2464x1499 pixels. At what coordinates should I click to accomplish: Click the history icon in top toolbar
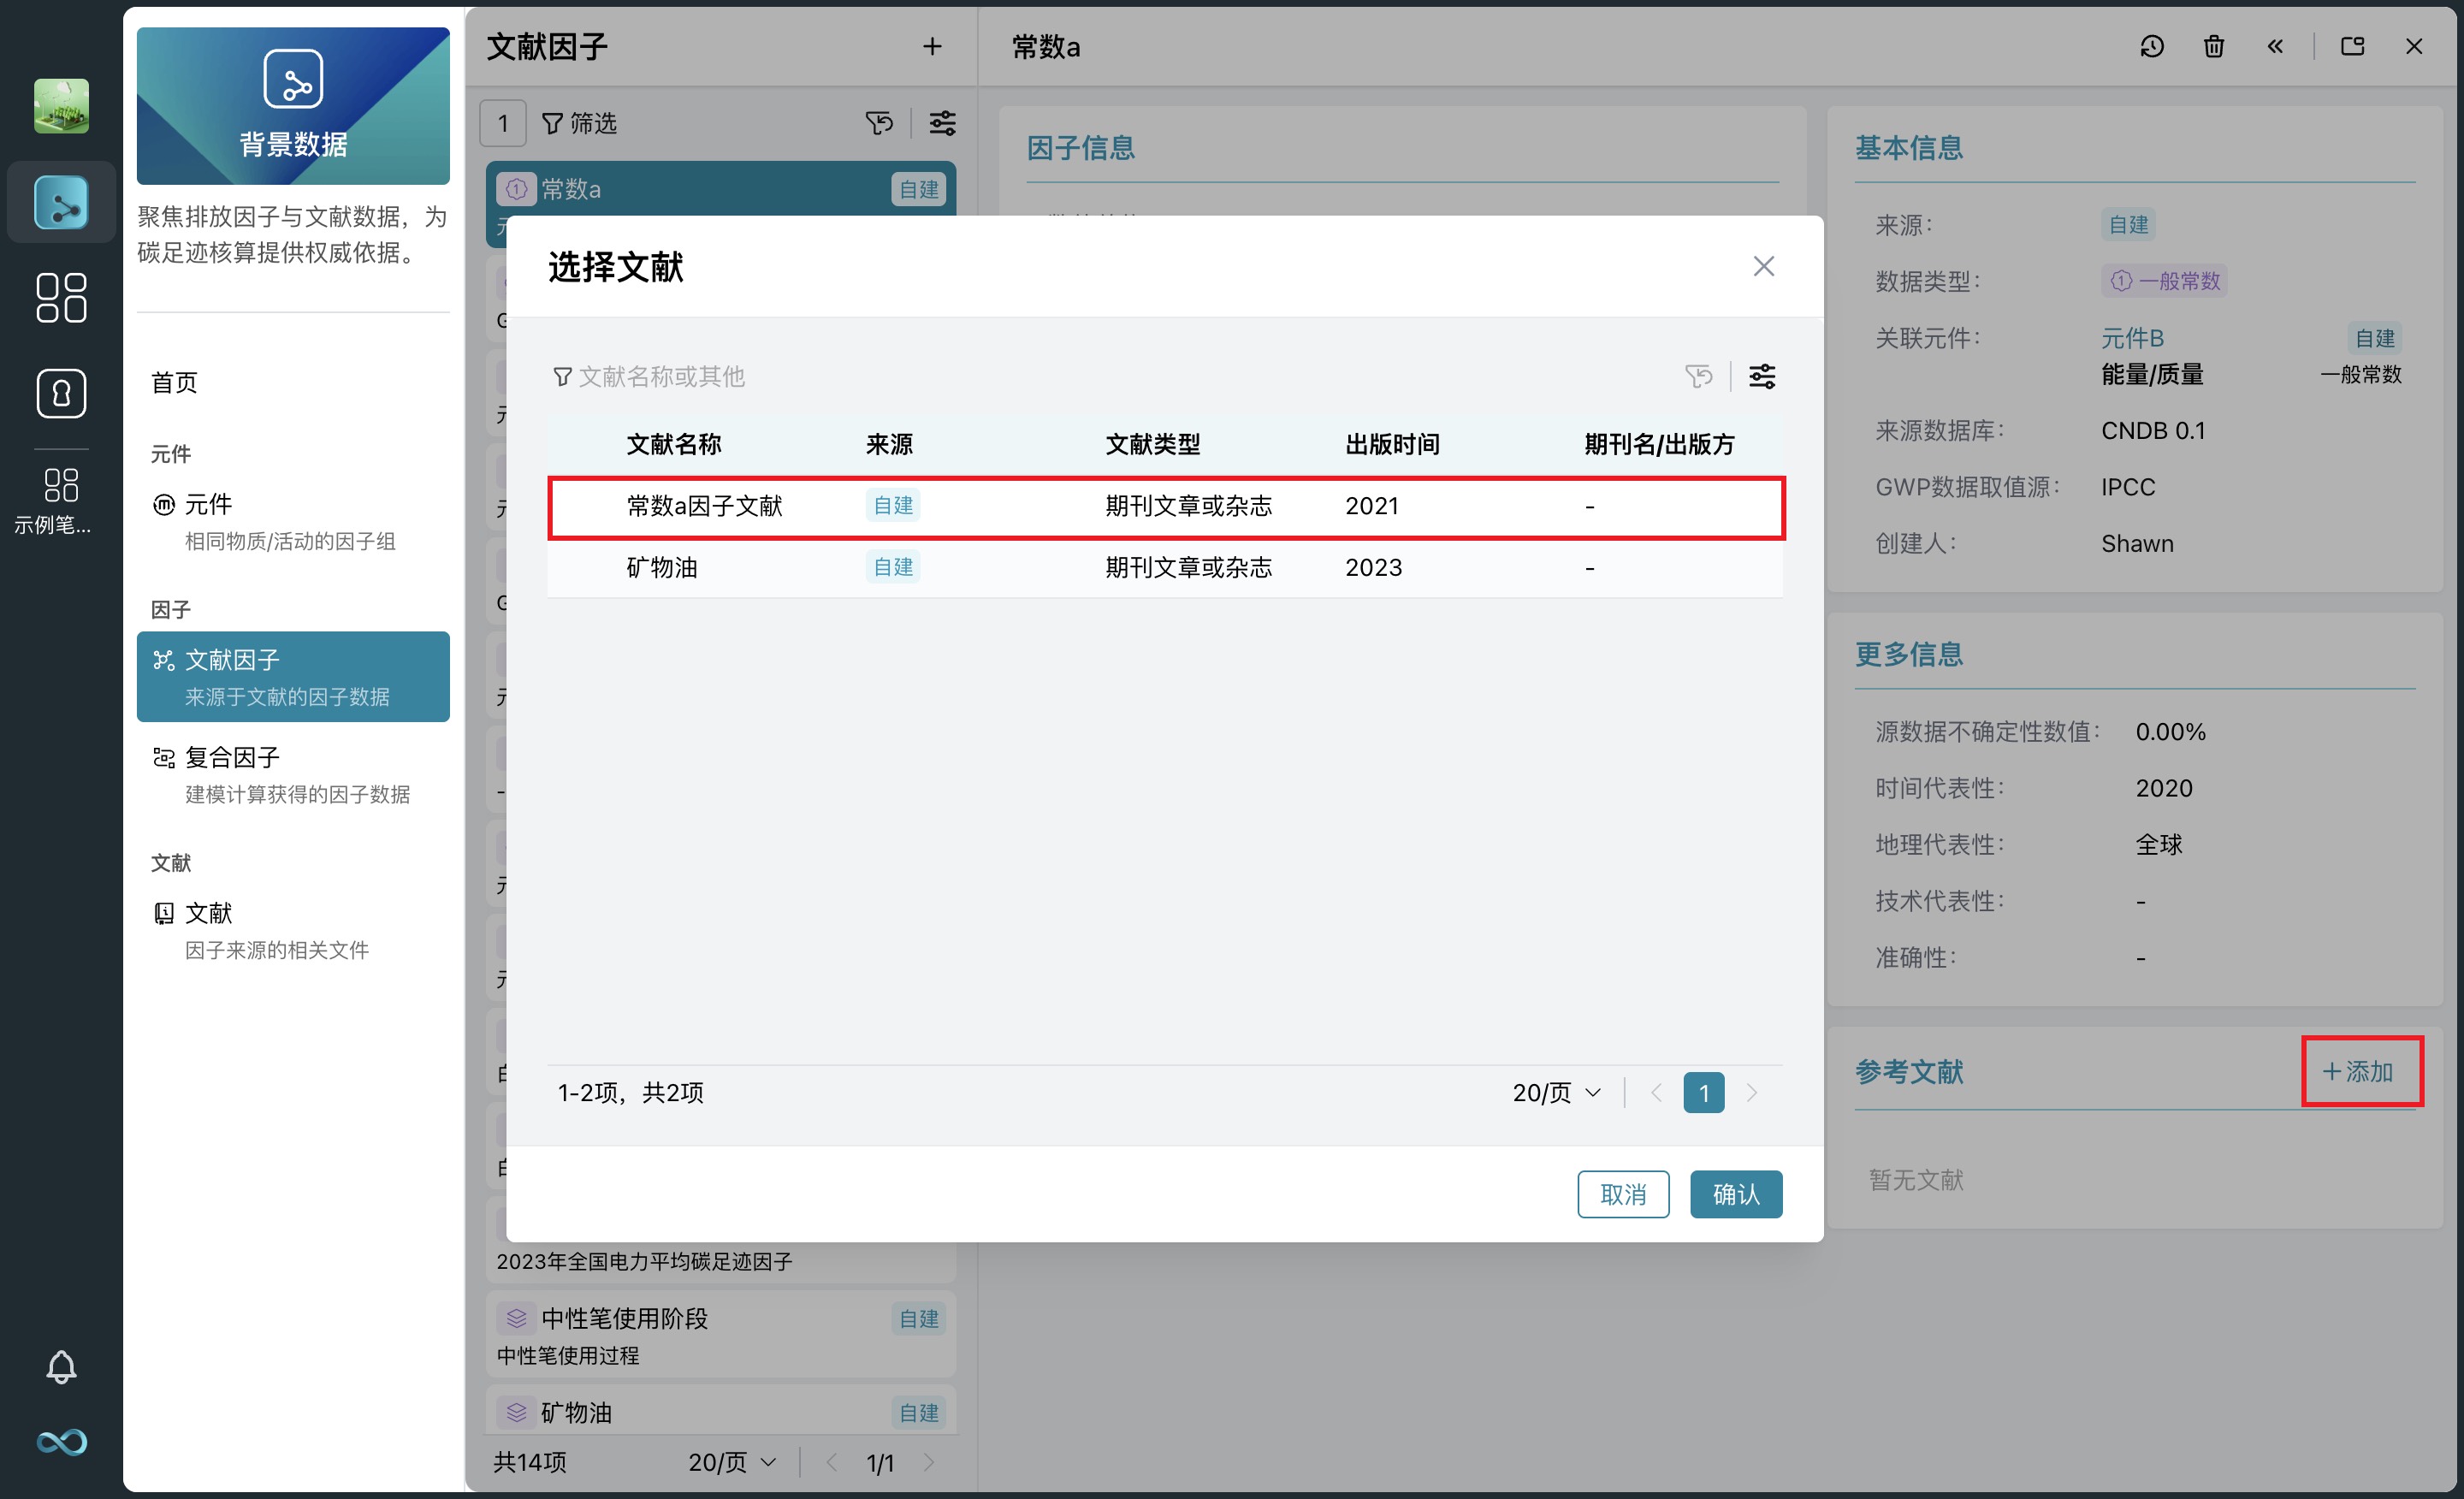pyautogui.click(x=2151, y=46)
